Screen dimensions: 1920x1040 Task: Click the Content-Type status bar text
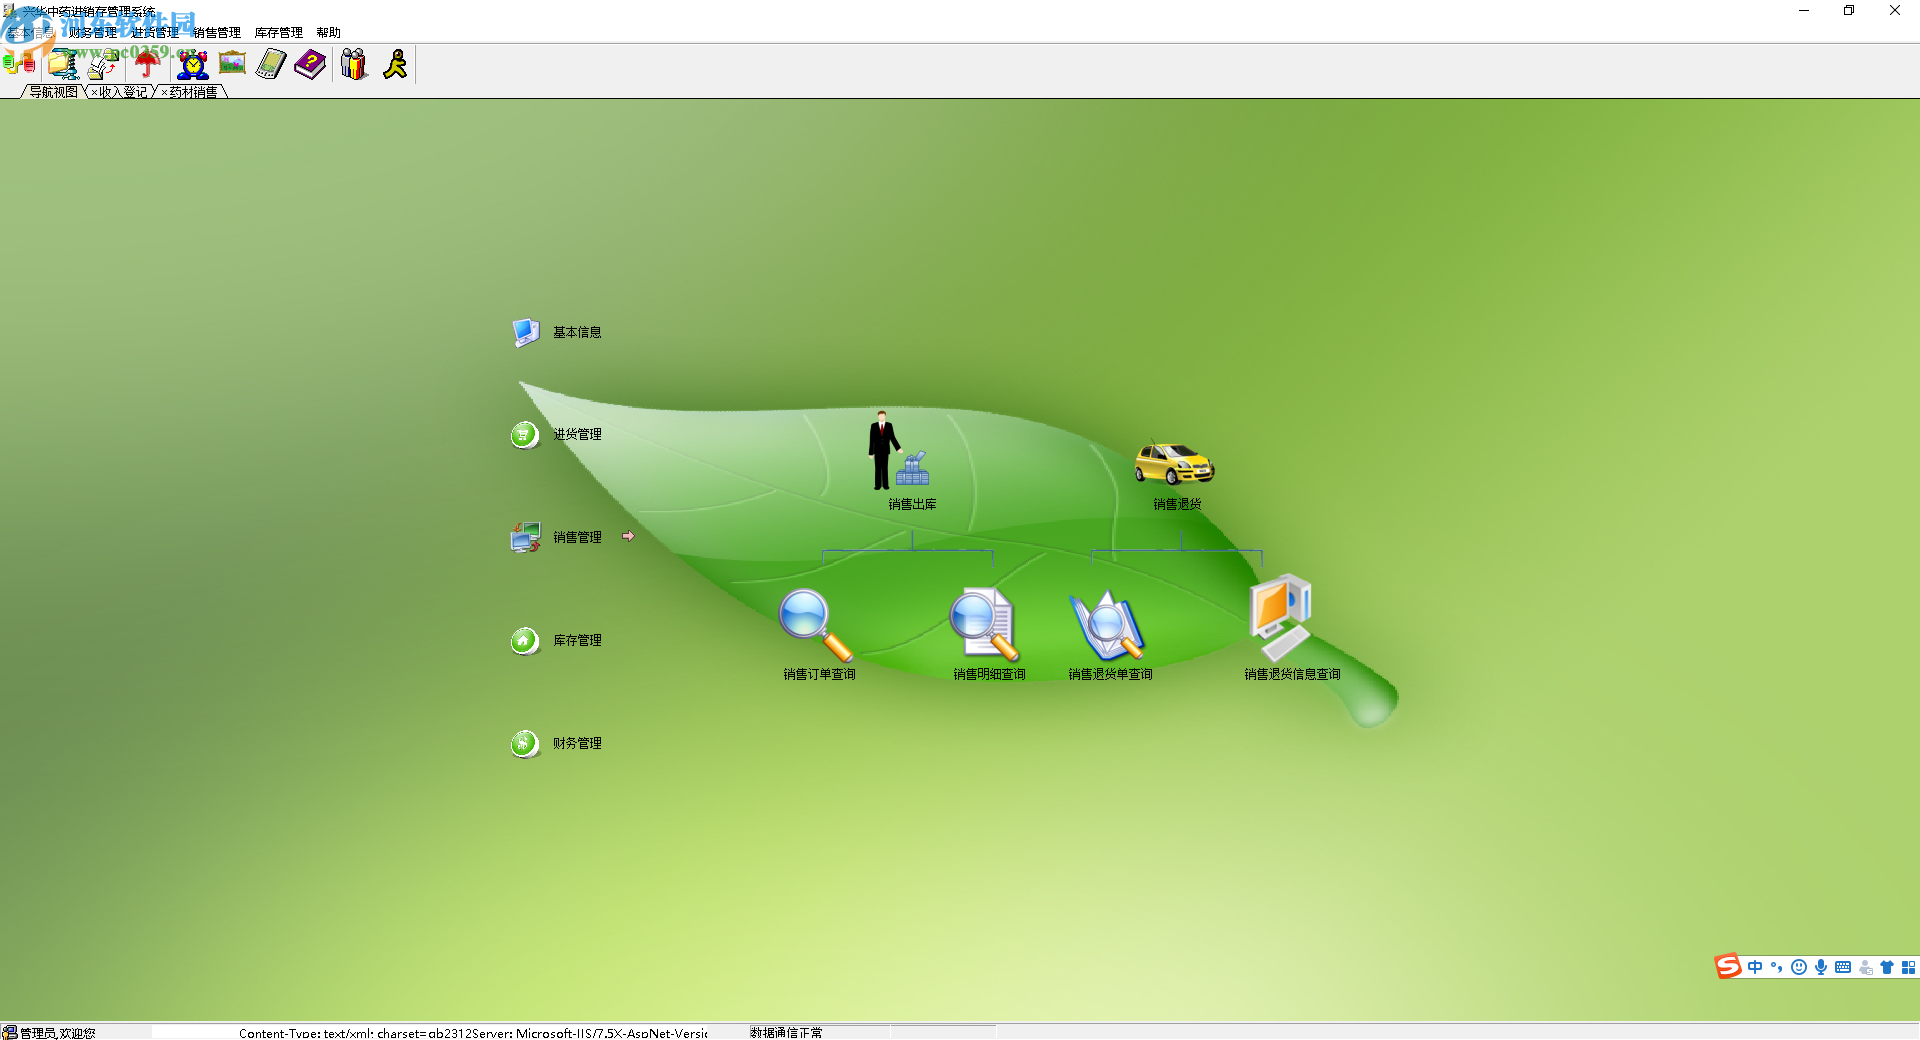[x=473, y=1033]
